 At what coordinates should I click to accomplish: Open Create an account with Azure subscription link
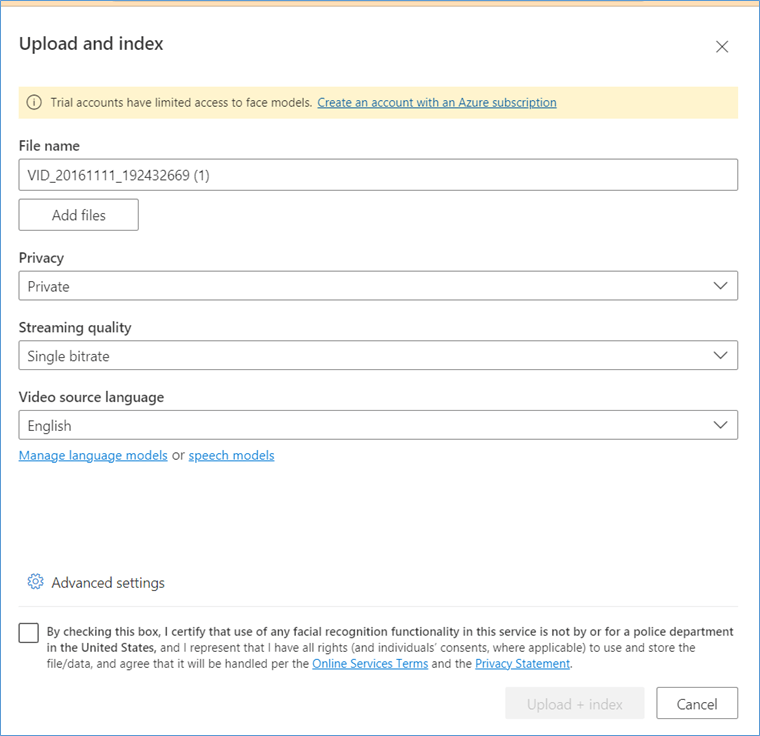[437, 103]
